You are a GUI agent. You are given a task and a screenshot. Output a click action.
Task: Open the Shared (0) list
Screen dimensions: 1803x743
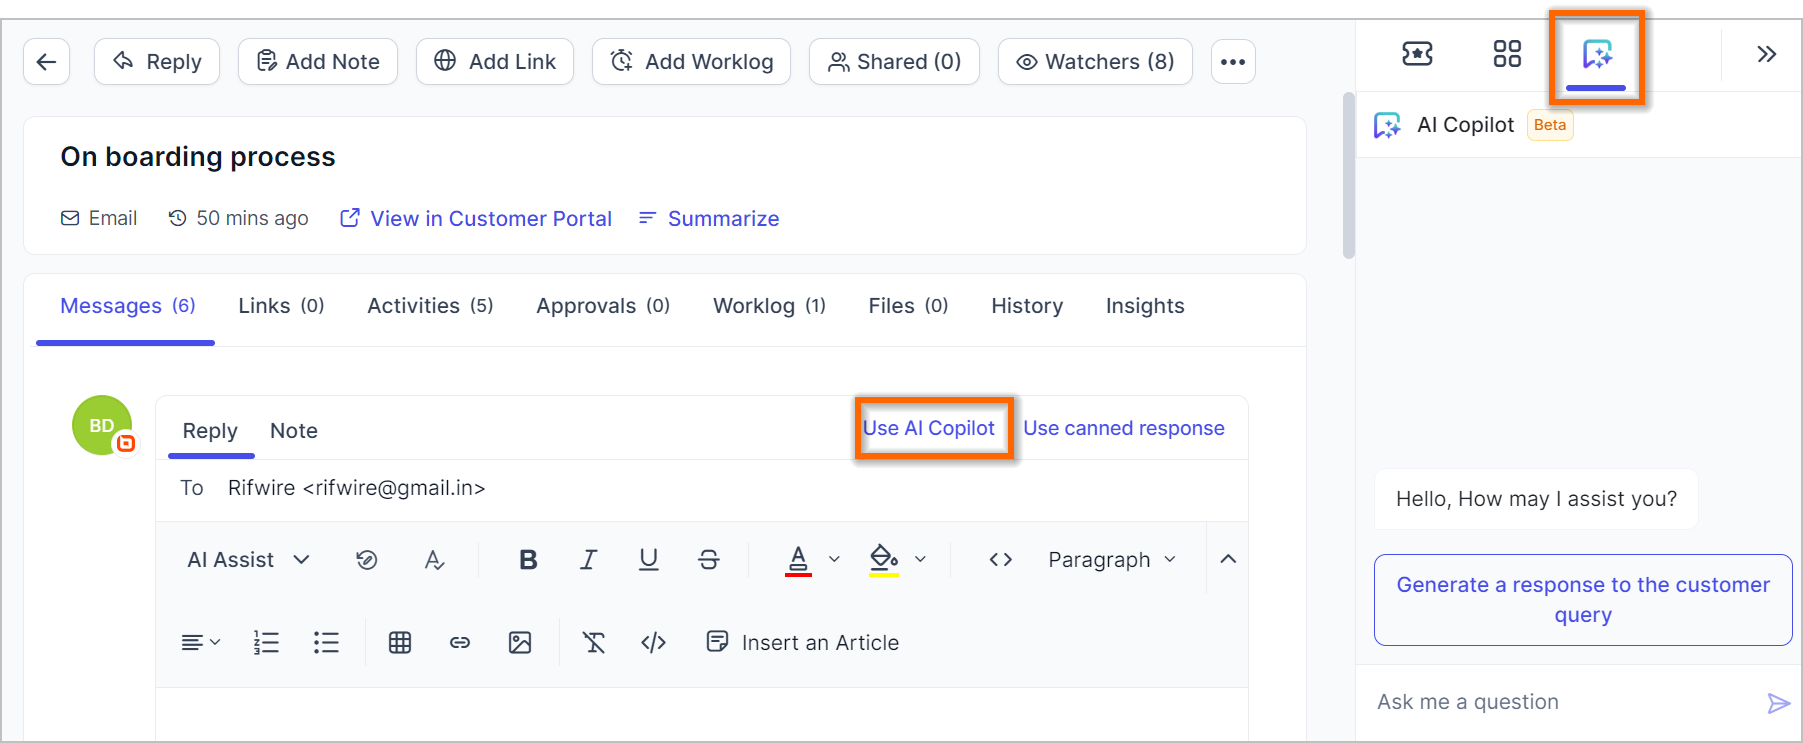coord(894,62)
